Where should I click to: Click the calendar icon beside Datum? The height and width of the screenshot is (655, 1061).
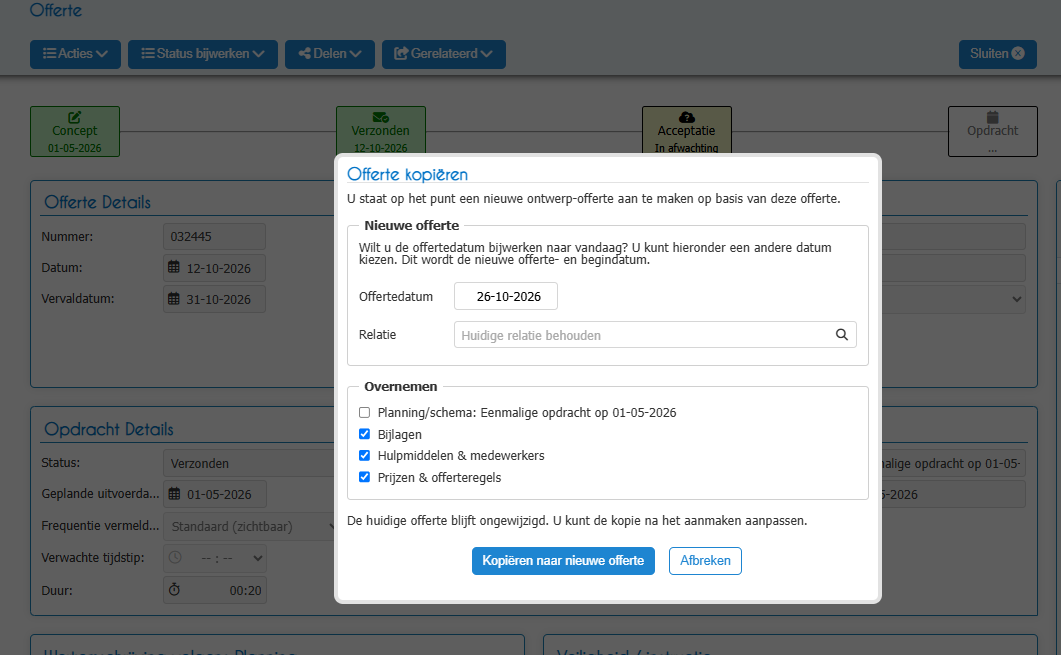point(174,267)
